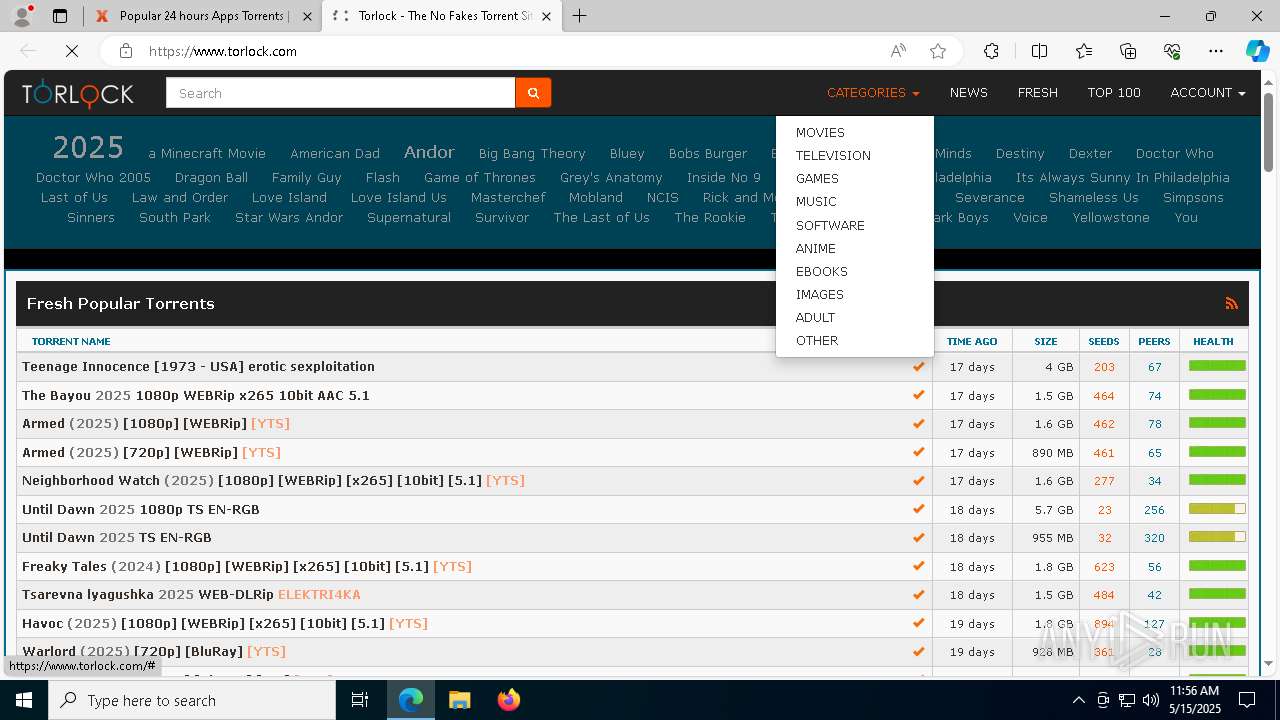Select OTHER from the categories menu
The height and width of the screenshot is (720, 1280).
point(855,340)
